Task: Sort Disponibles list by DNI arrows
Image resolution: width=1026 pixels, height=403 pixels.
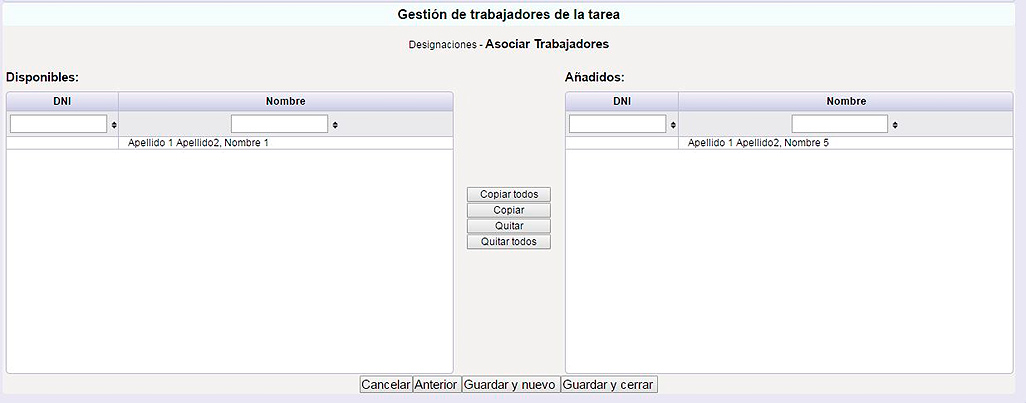Action: click(114, 124)
